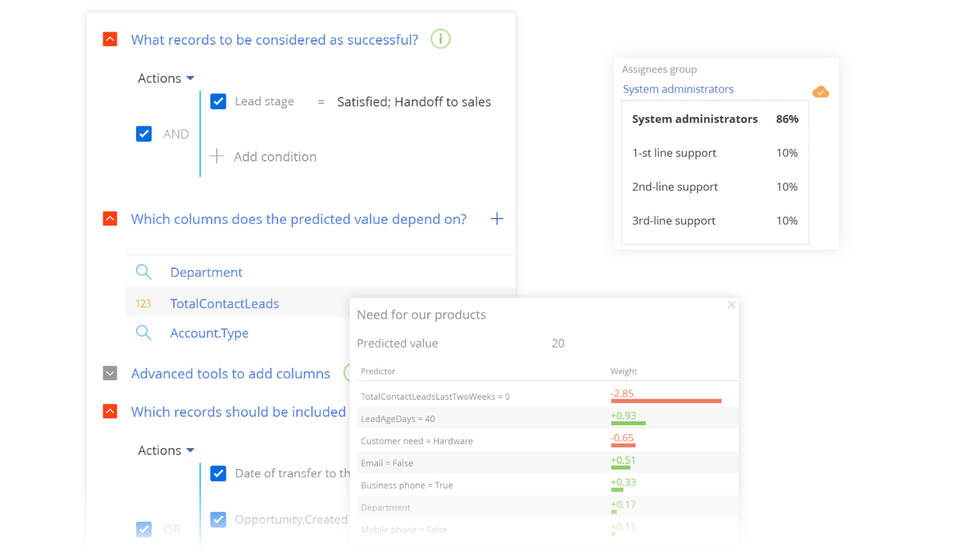Click the Lead stage condition label
960x560 pixels.
[x=264, y=102]
